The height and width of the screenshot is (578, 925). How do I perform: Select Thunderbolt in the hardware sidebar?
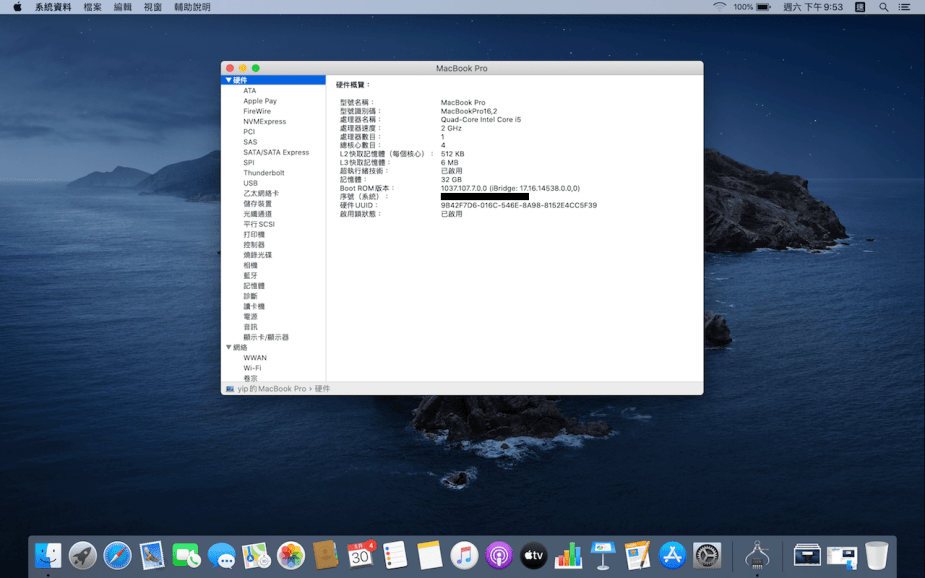(x=263, y=173)
